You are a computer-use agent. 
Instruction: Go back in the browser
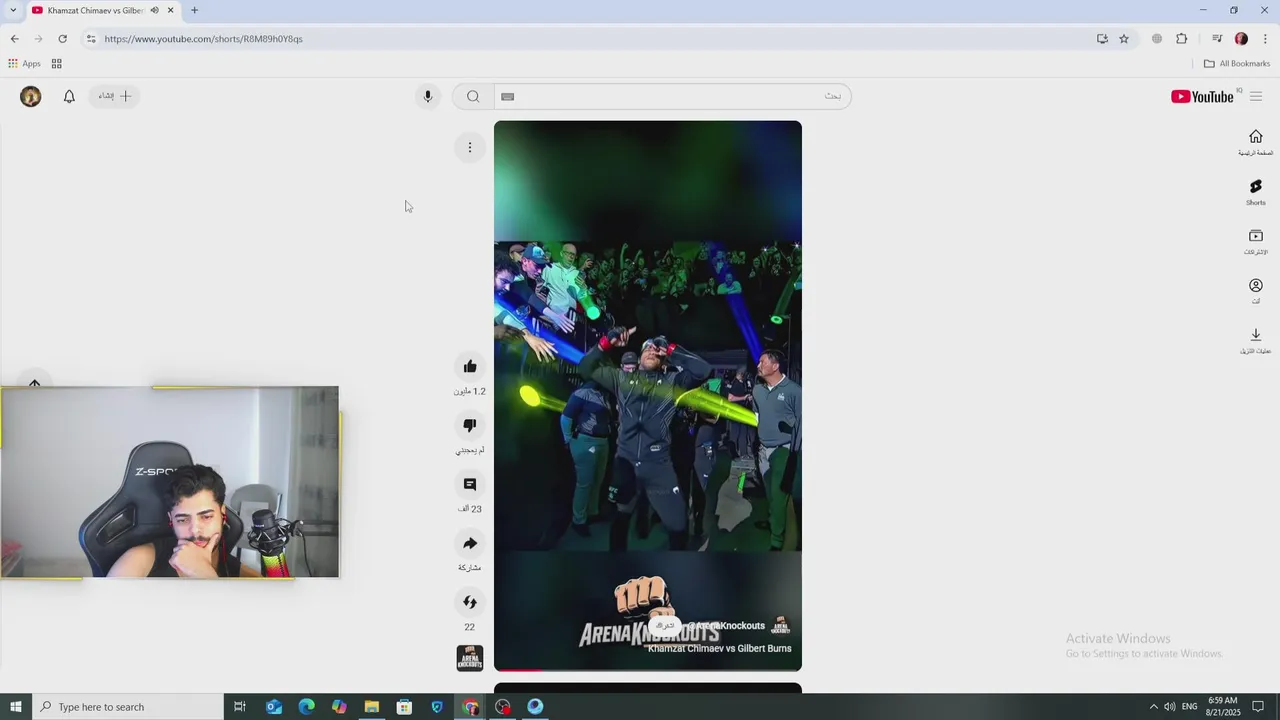pos(14,39)
